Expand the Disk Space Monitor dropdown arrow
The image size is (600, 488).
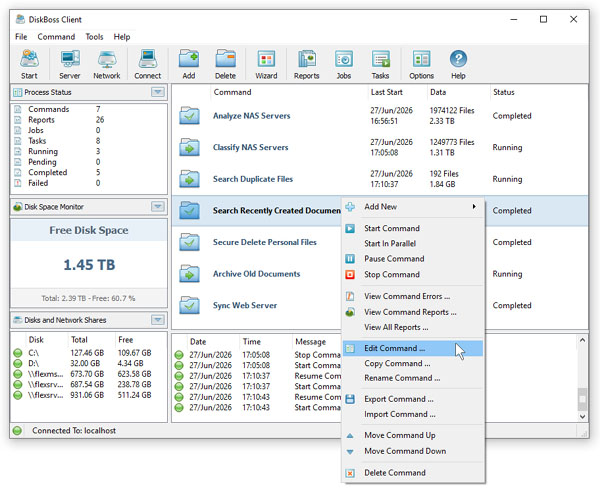(158, 207)
